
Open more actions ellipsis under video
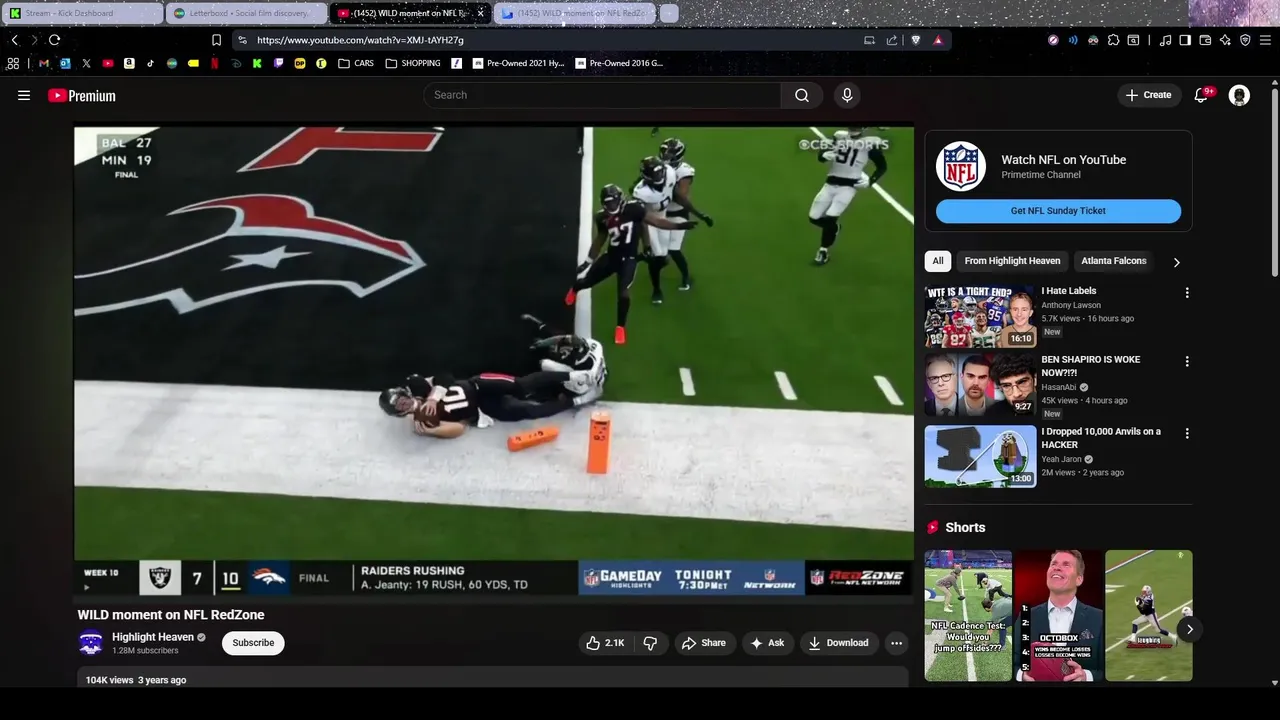pos(896,643)
